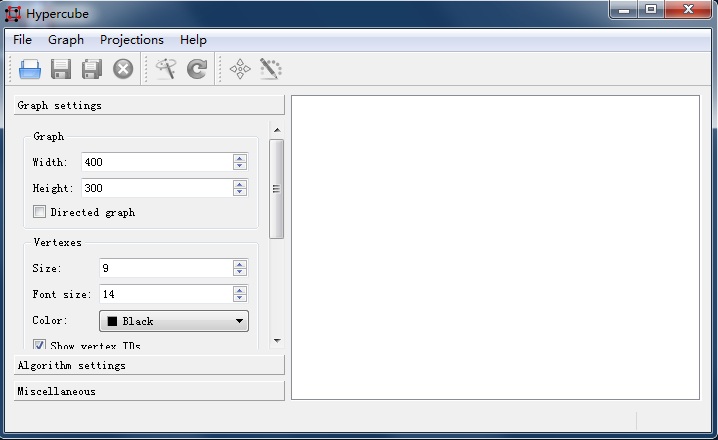Open the vertex Color dropdown
The height and width of the screenshot is (440, 718).
(x=174, y=321)
